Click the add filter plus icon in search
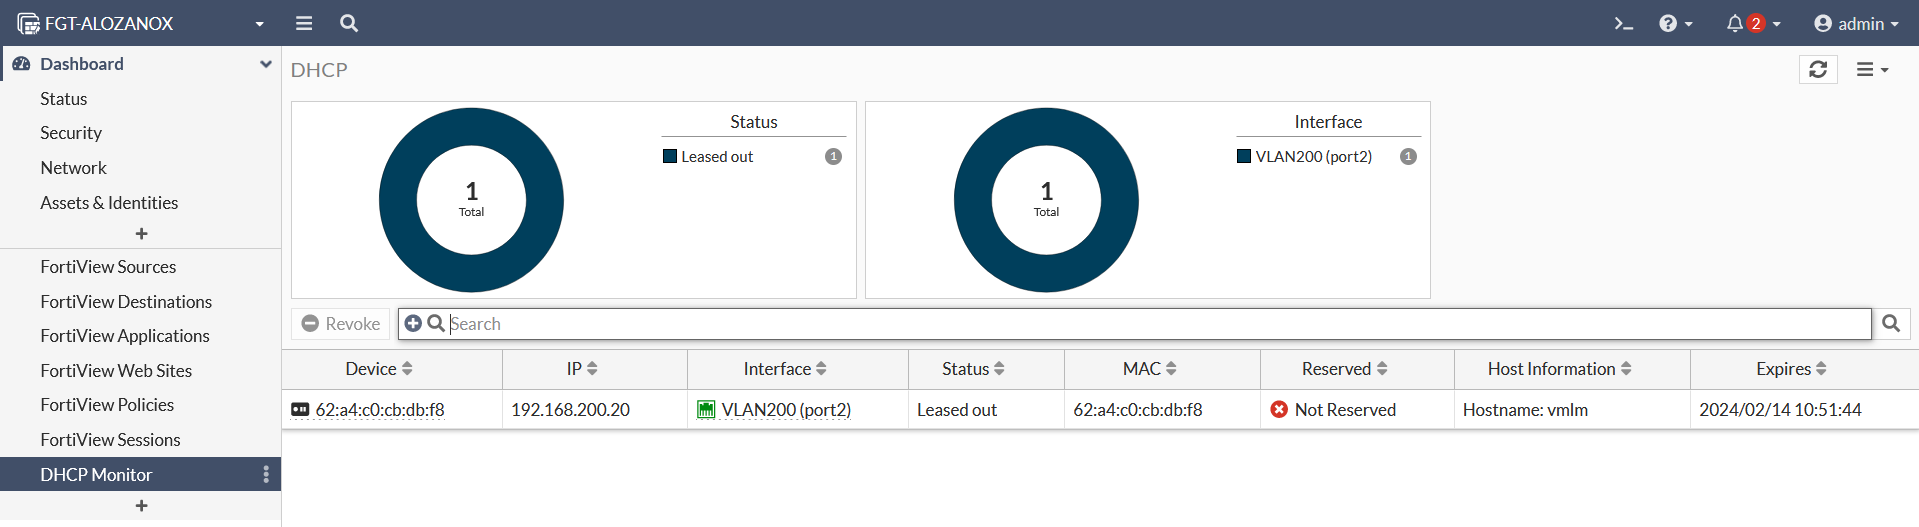The height and width of the screenshot is (527, 1919). 413,323
